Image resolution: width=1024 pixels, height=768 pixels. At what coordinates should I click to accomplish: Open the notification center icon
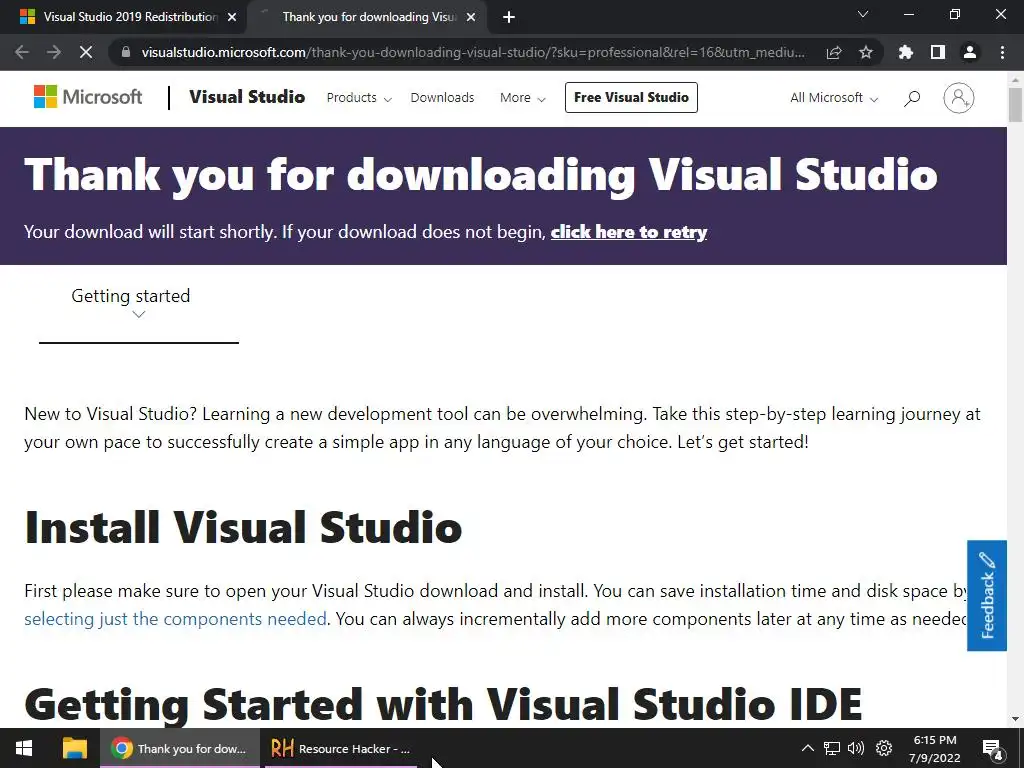click(992, 749)
